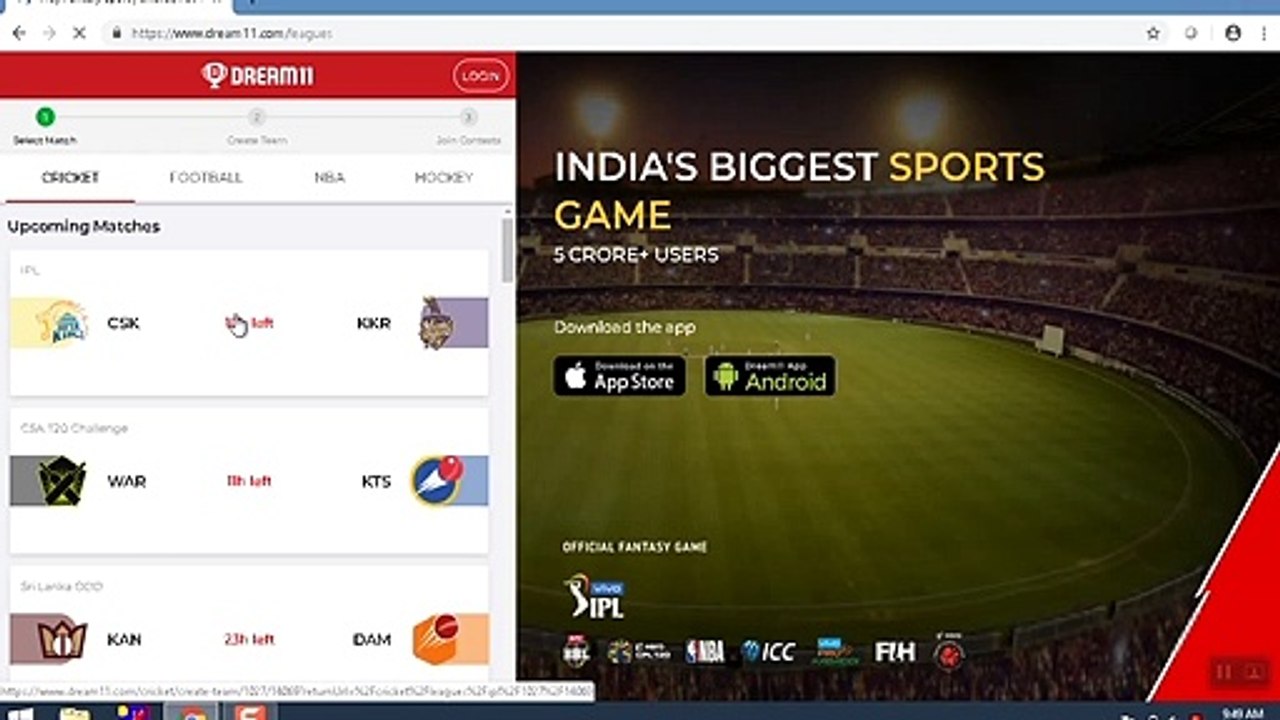The height and width of the screenshot is (720, 1280).
Task: Open Chrome from the taskbar
Action: coord(193,713)
